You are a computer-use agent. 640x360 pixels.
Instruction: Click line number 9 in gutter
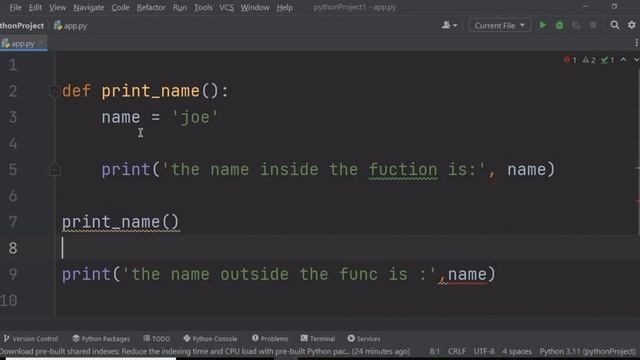[13, 274]
